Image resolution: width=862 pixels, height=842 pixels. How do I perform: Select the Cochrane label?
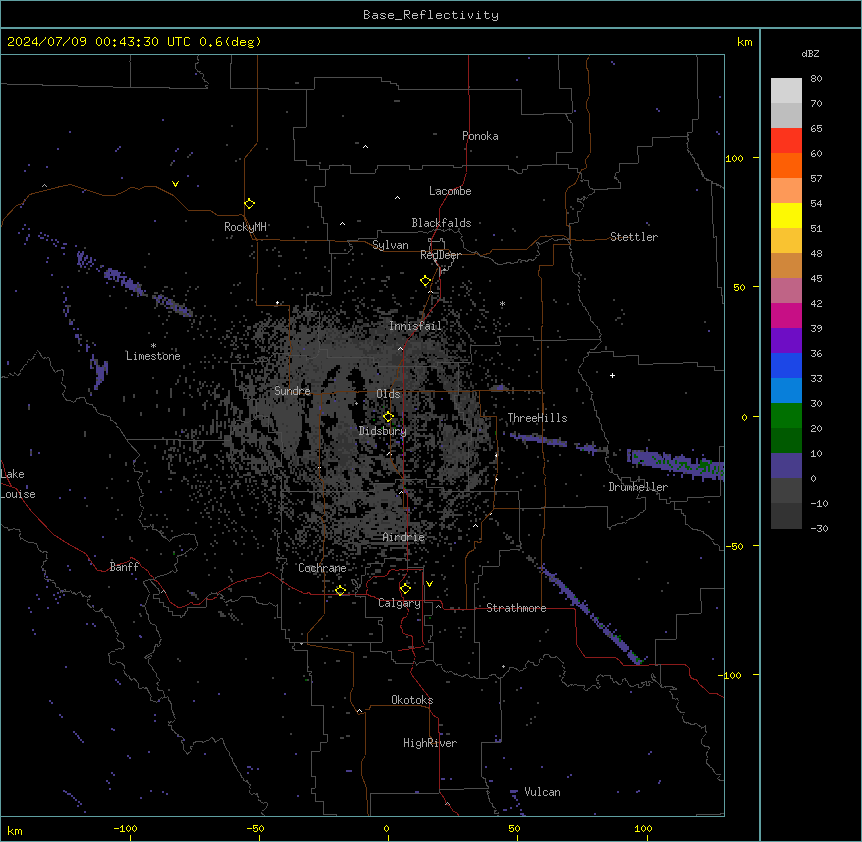[322, 568]
